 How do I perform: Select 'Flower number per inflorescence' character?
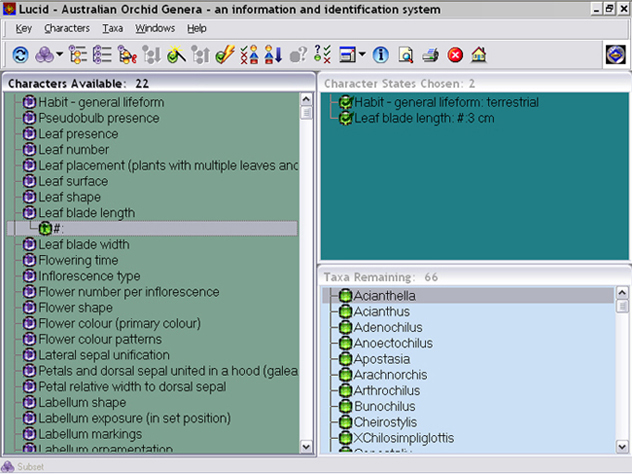click(129, 292)
